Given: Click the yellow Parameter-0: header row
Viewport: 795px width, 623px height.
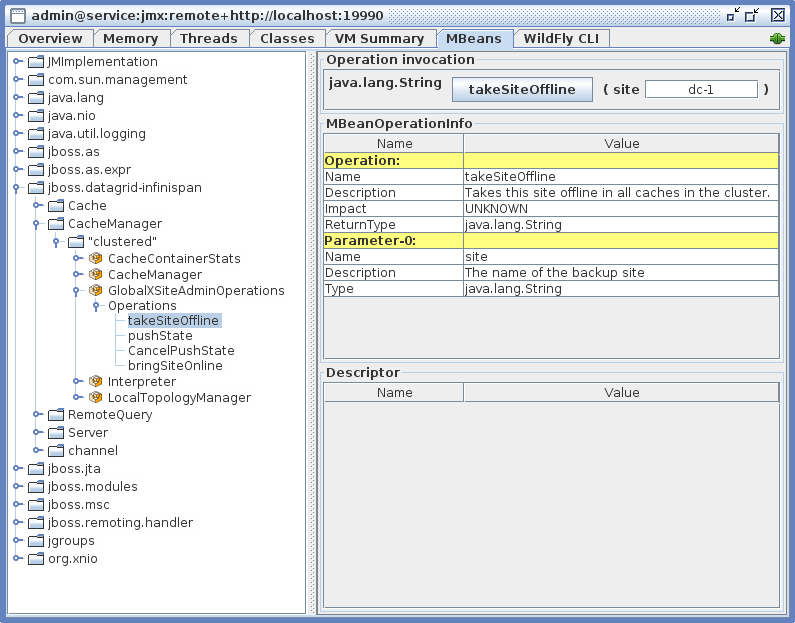Looking at the screenshot, I should [551, 241].
